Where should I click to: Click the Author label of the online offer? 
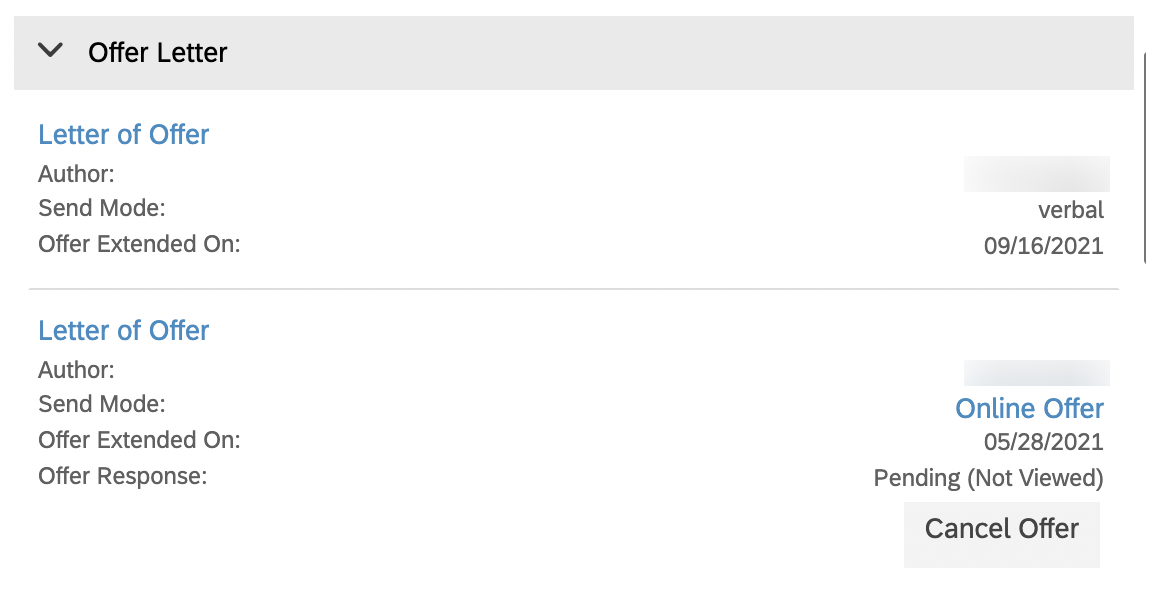point(76,370)
